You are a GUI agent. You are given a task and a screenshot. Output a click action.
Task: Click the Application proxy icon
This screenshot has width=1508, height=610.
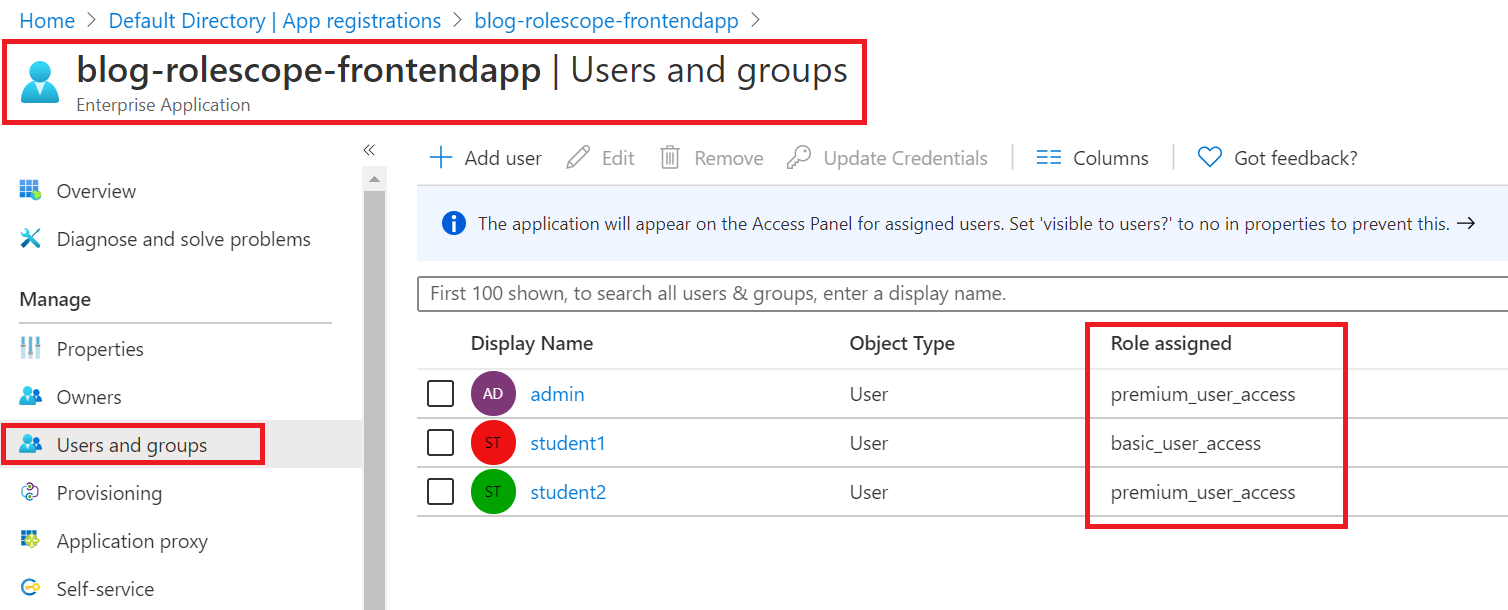tap(30, 540)
